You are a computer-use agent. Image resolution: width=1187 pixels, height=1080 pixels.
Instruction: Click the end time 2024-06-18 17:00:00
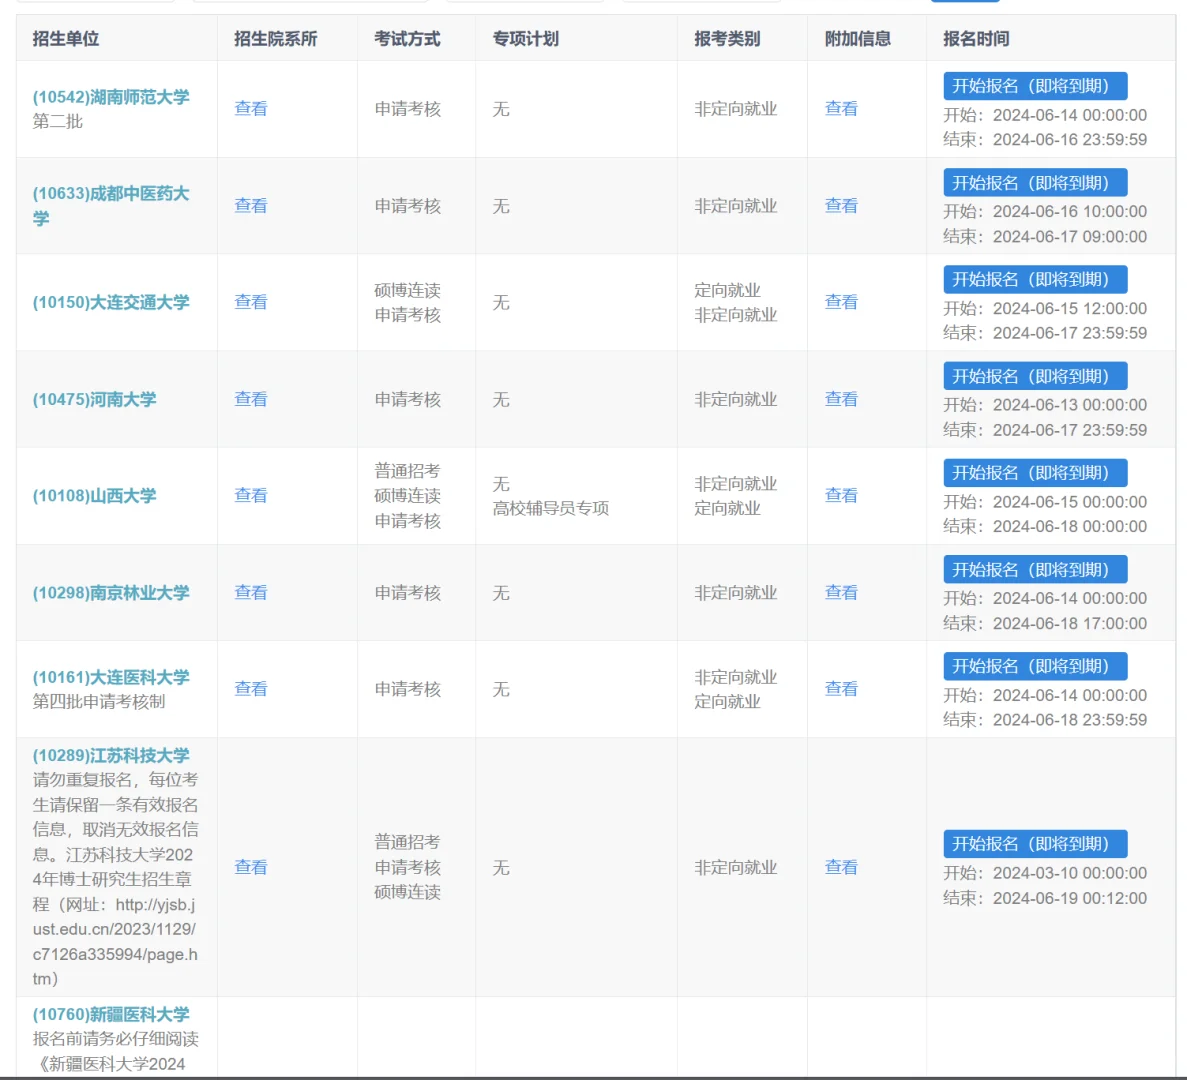click(1070, 623)
